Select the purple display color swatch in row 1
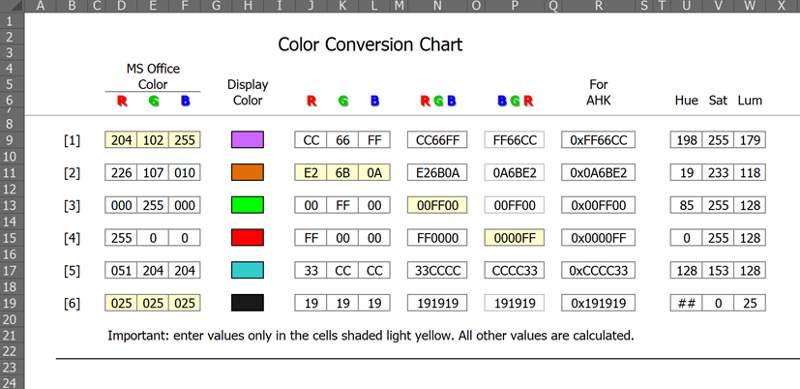The image size is (800, 389). pos(247,140)
